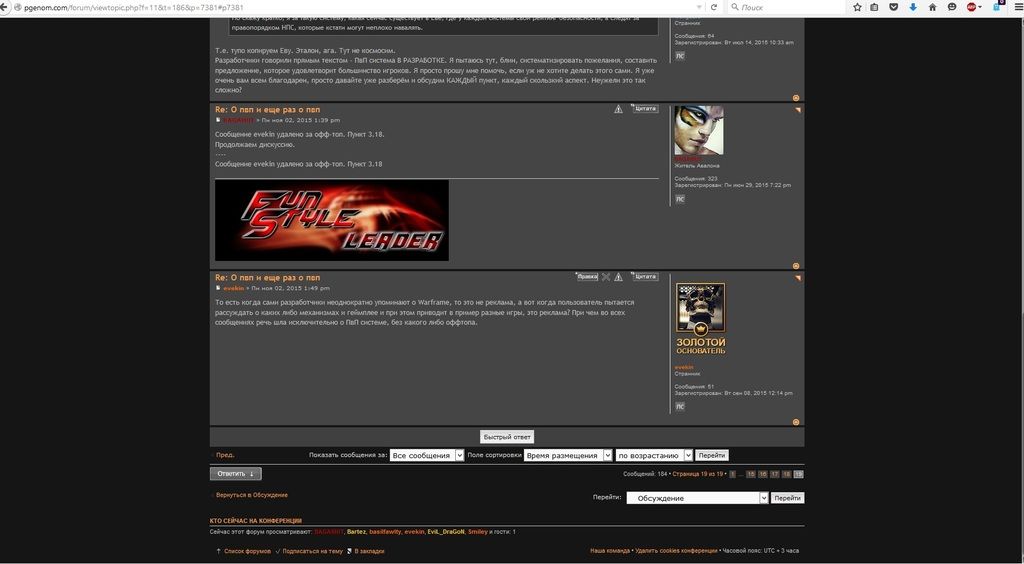The height and width of the screenshot is (564, 1024).
Task: Click into the 'Поиск' browser search field
Action: 787,7
